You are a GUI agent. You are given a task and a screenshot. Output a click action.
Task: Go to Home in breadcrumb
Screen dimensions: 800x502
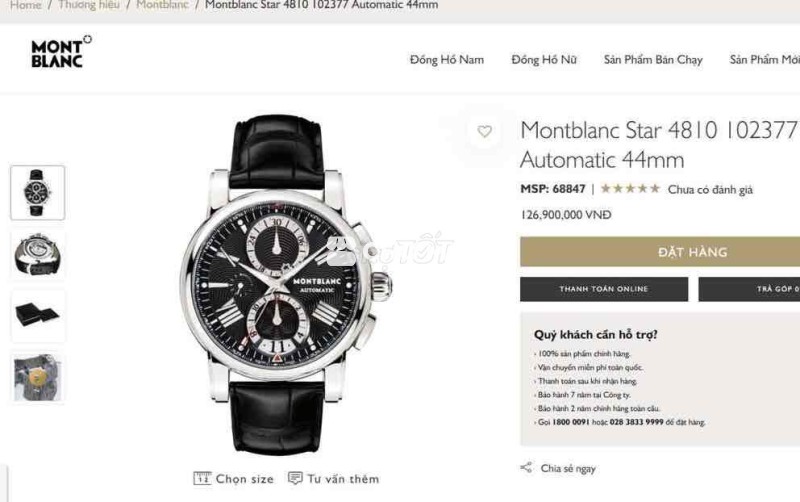click(26, 5)
